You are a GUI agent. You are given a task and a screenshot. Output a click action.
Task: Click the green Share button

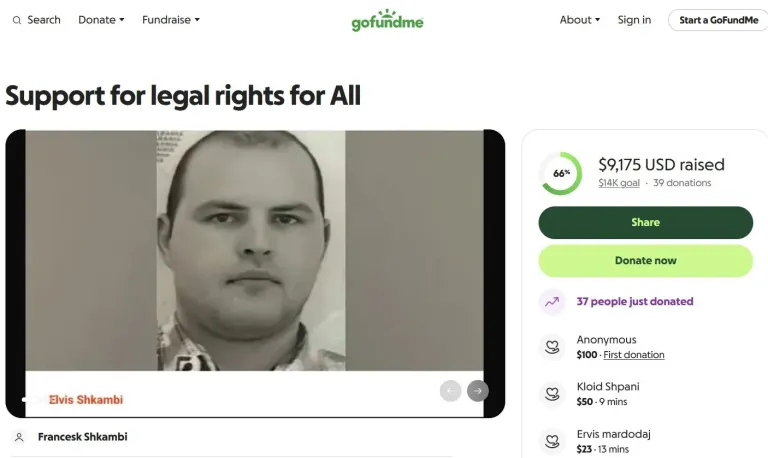click(646, 222)
